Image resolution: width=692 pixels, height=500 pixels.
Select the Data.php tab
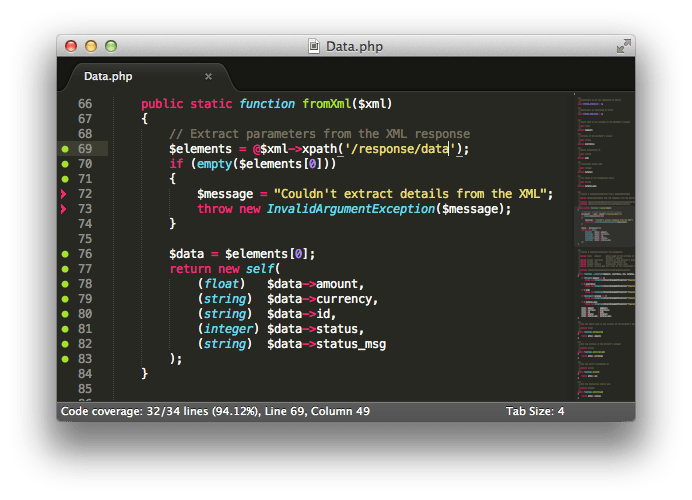click(108, 76)
